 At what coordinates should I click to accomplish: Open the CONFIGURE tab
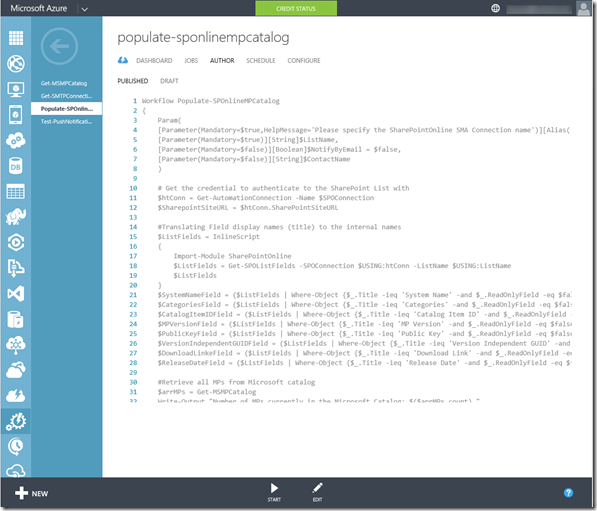click(x=304, y=61)
